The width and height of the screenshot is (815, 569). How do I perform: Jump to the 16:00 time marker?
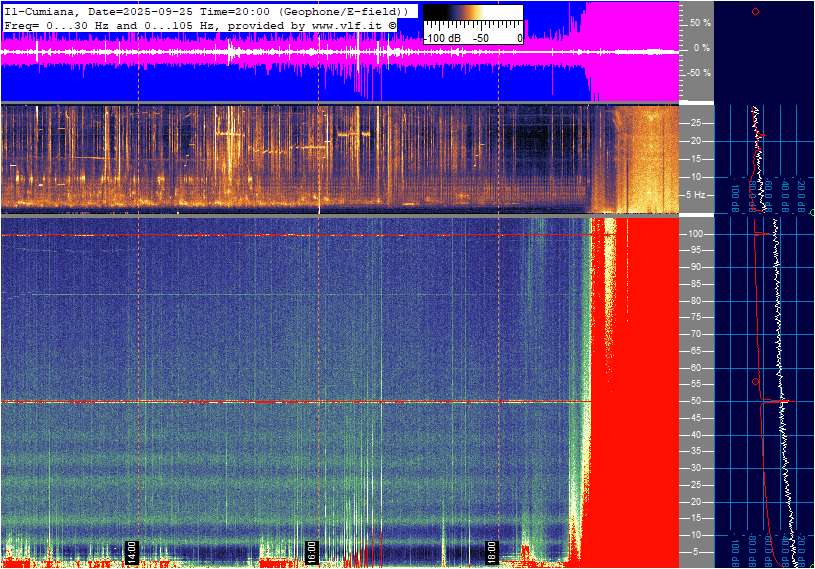click(311, 552)
